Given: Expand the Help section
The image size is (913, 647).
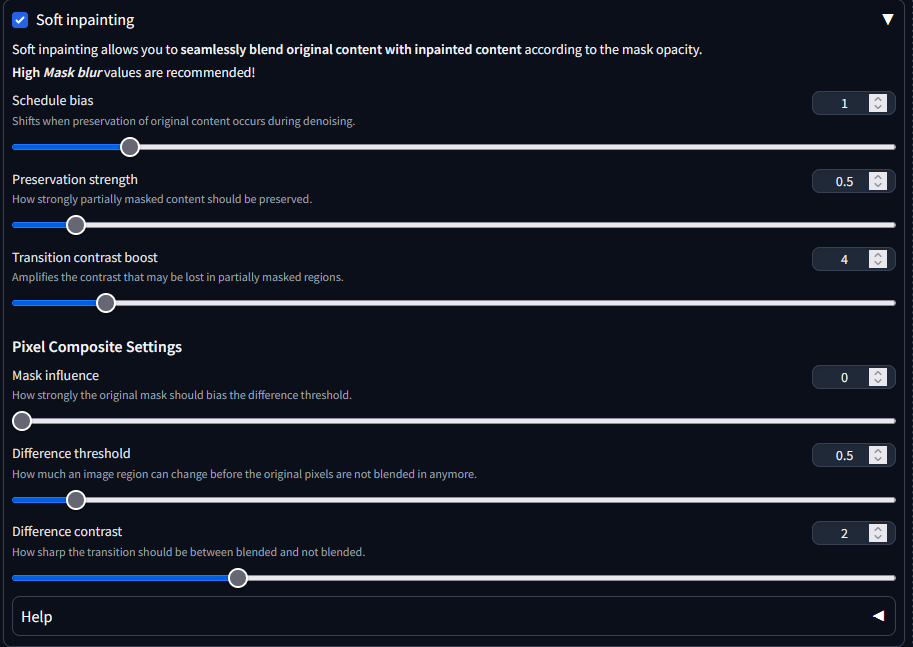Looking at the screenshot, I should click(x=878, y=616).
